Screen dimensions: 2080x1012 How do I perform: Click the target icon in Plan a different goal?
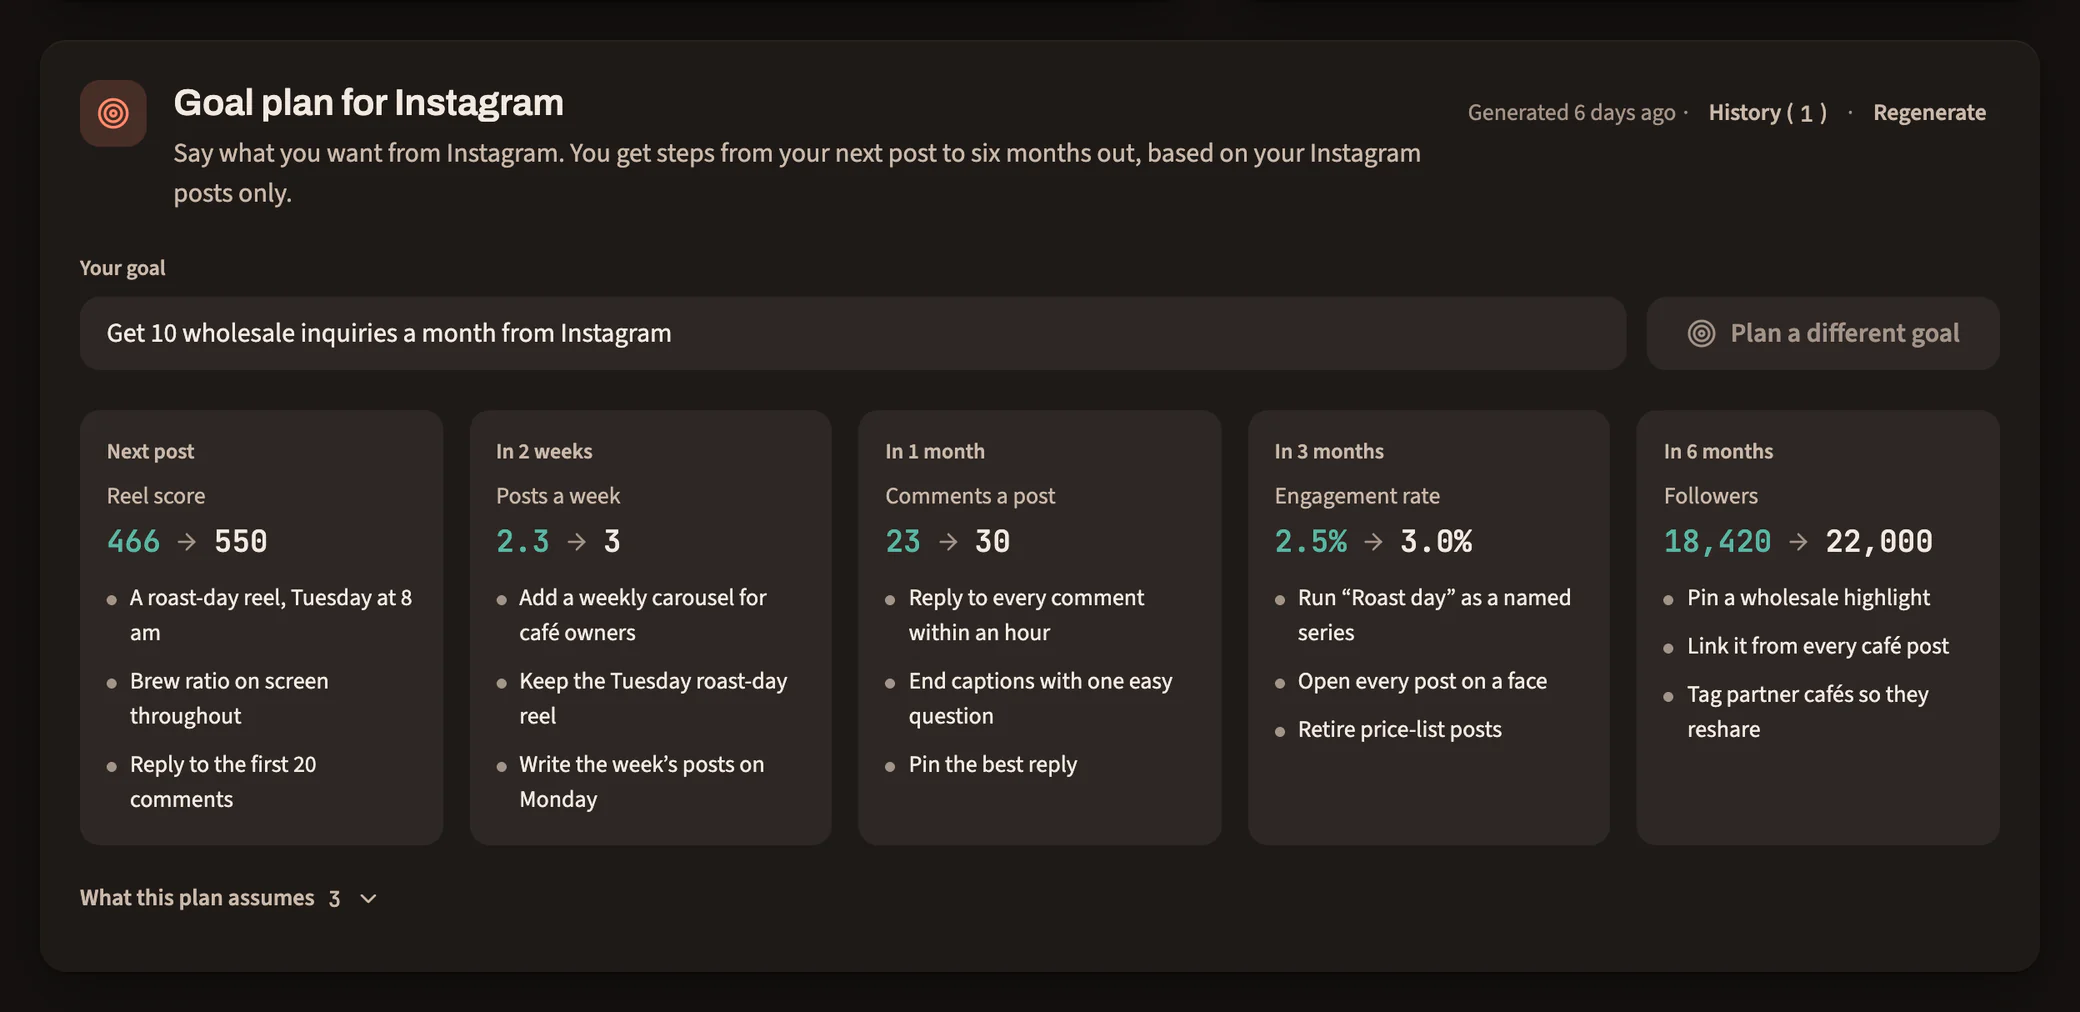[1701, 333]
